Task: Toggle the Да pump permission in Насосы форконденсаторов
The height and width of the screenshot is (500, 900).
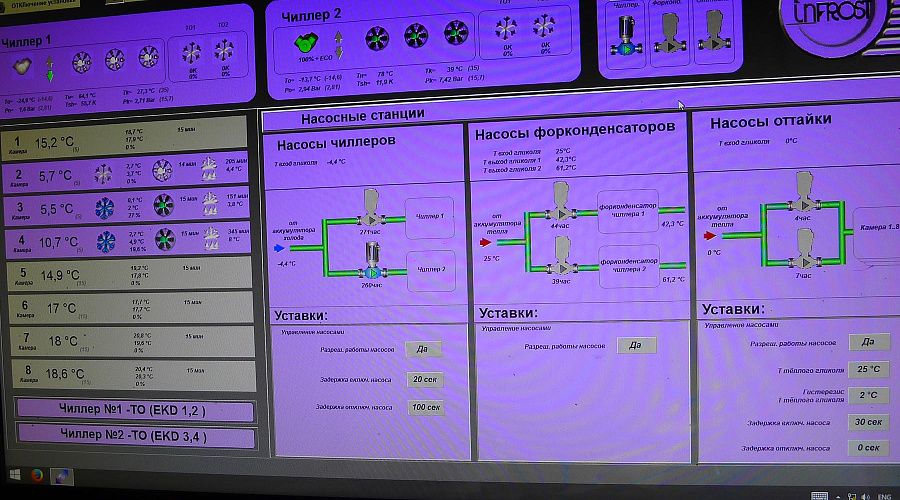Action: click(636, 345)
